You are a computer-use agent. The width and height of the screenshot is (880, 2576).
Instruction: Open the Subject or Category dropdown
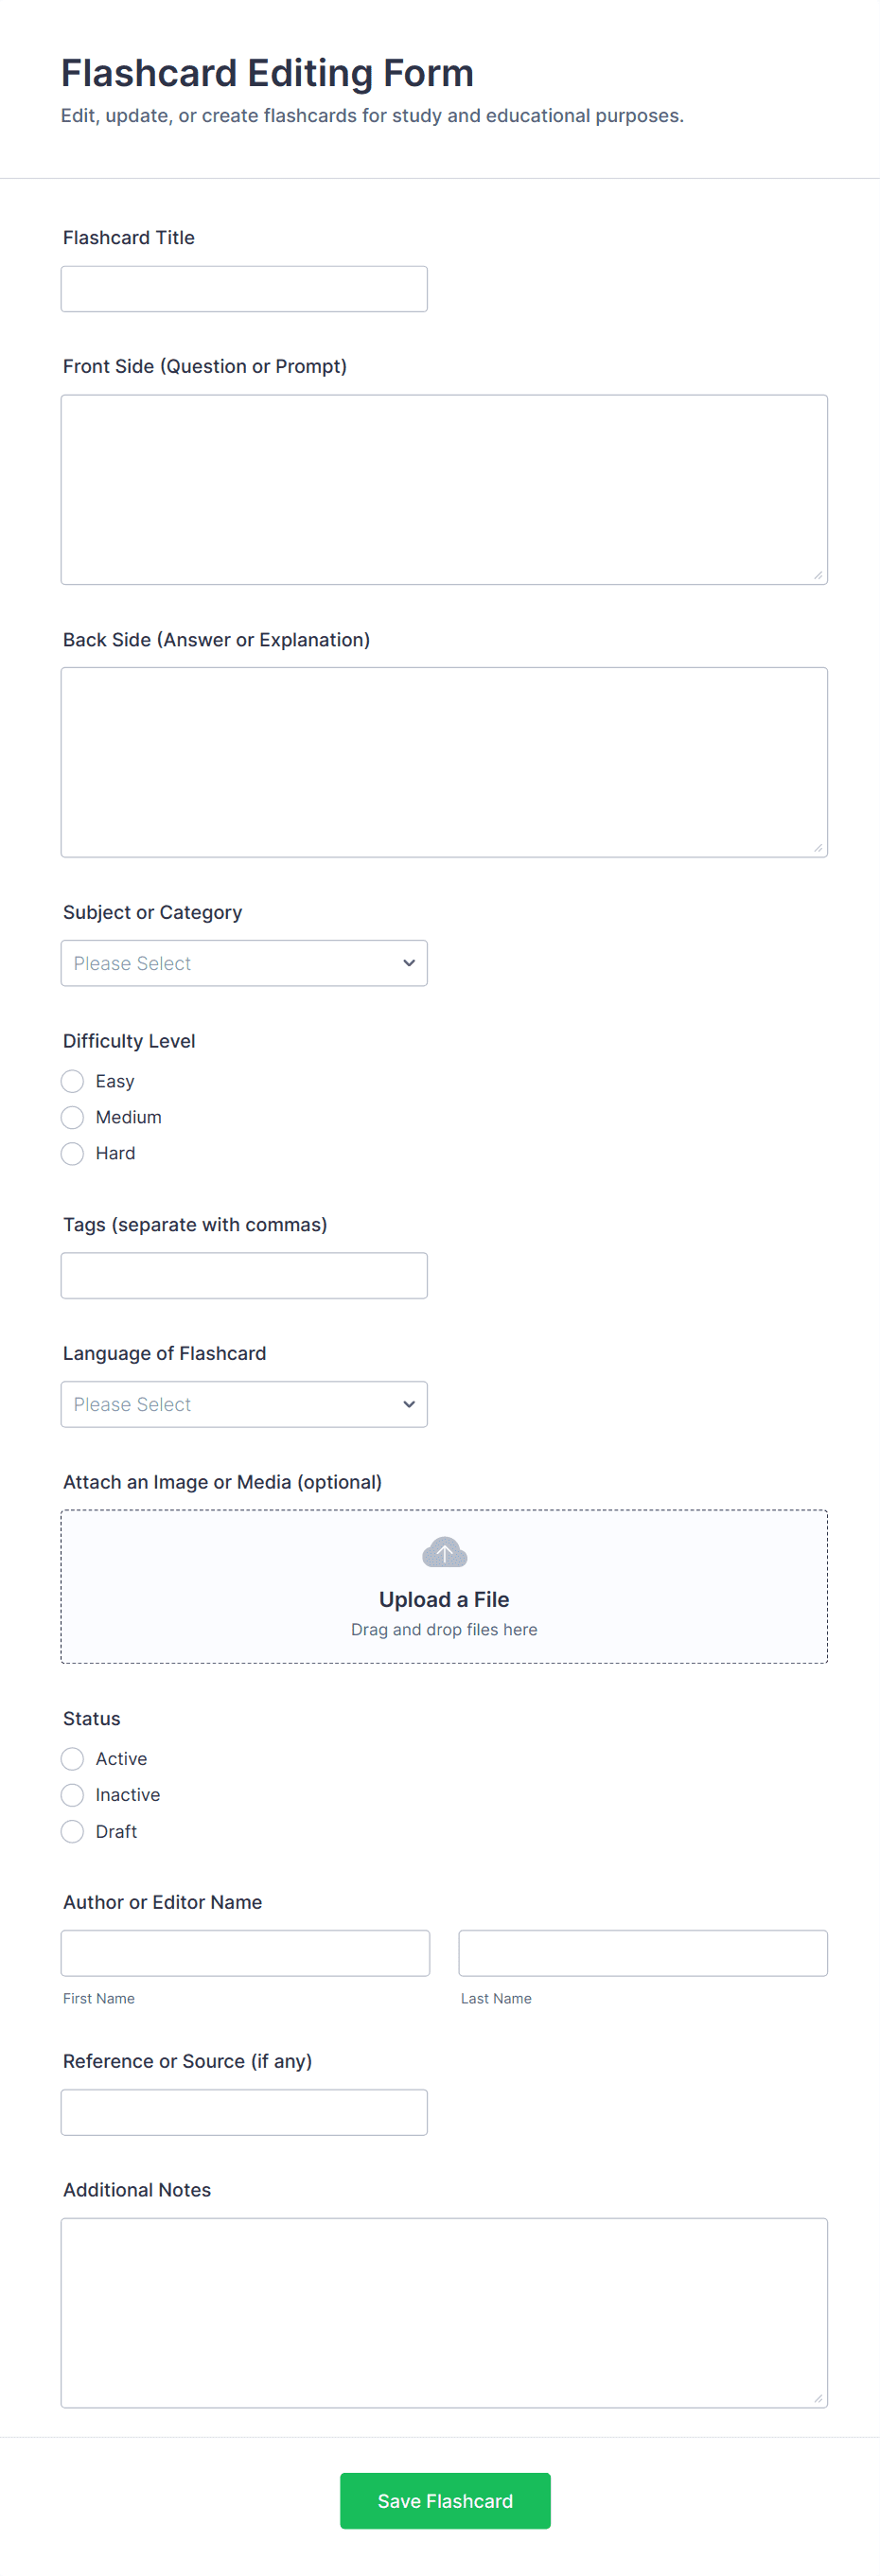(244, 963)
